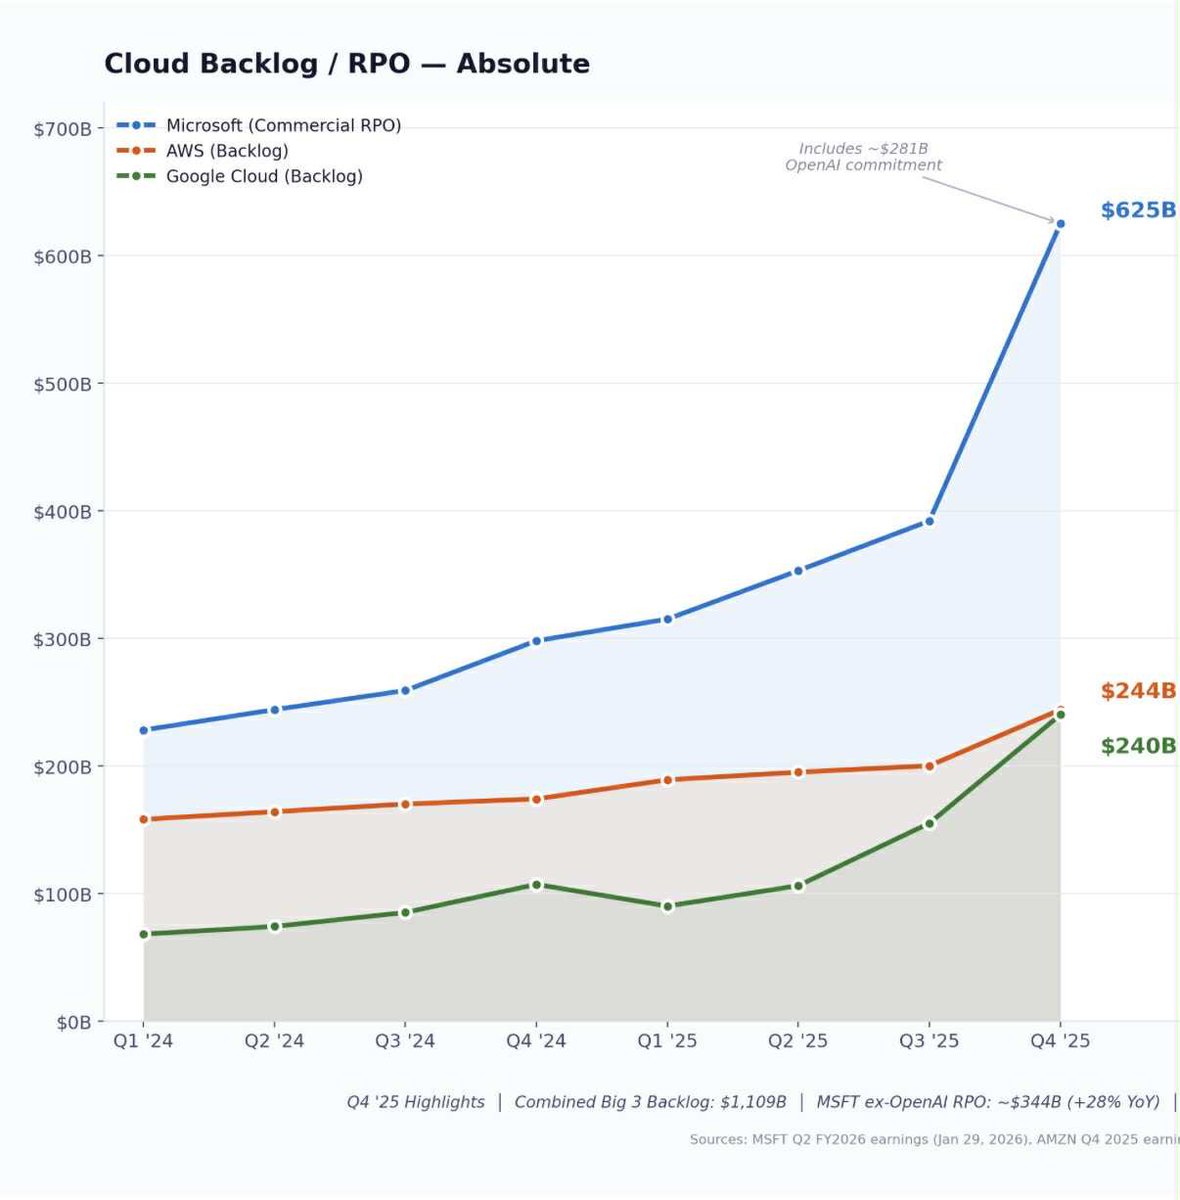Screen dimensions: 1180x1200
Task: Click the OpenAI commitment annotation text
Action: [x=864, y=157]
